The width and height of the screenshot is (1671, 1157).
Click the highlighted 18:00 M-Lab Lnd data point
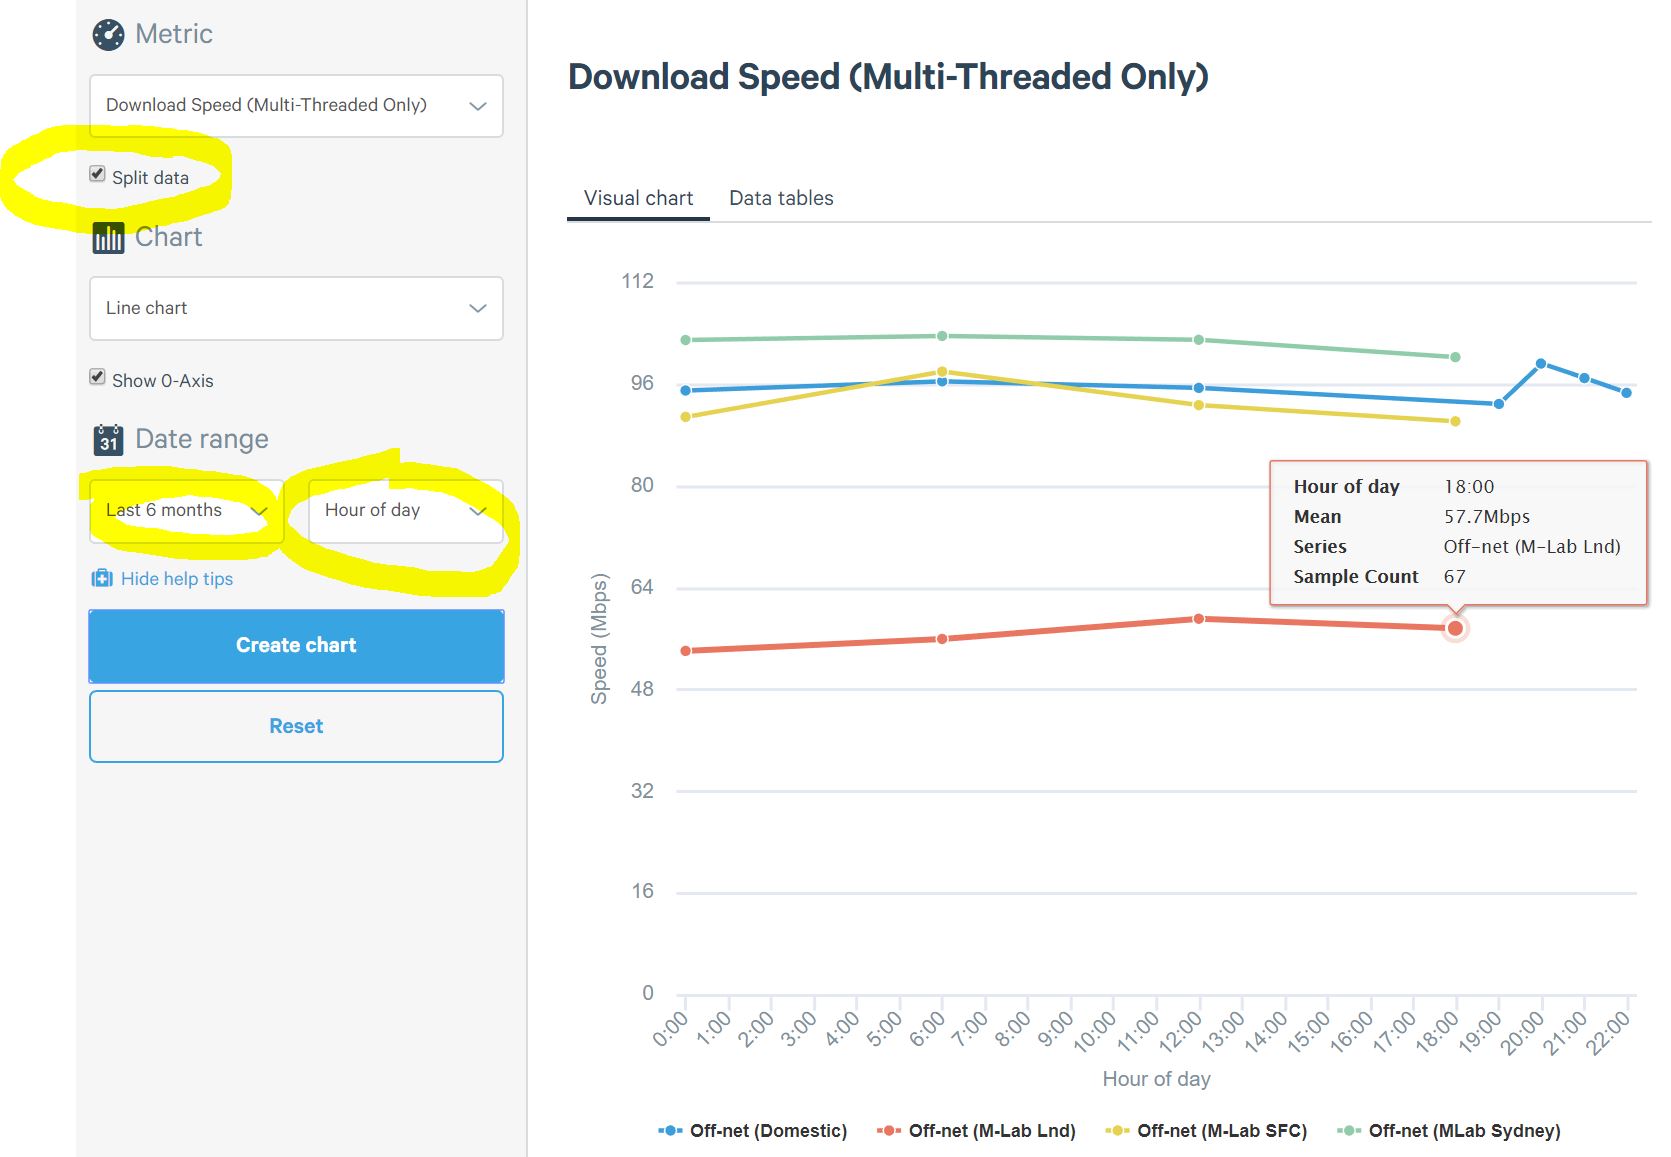click(1455, 628)
